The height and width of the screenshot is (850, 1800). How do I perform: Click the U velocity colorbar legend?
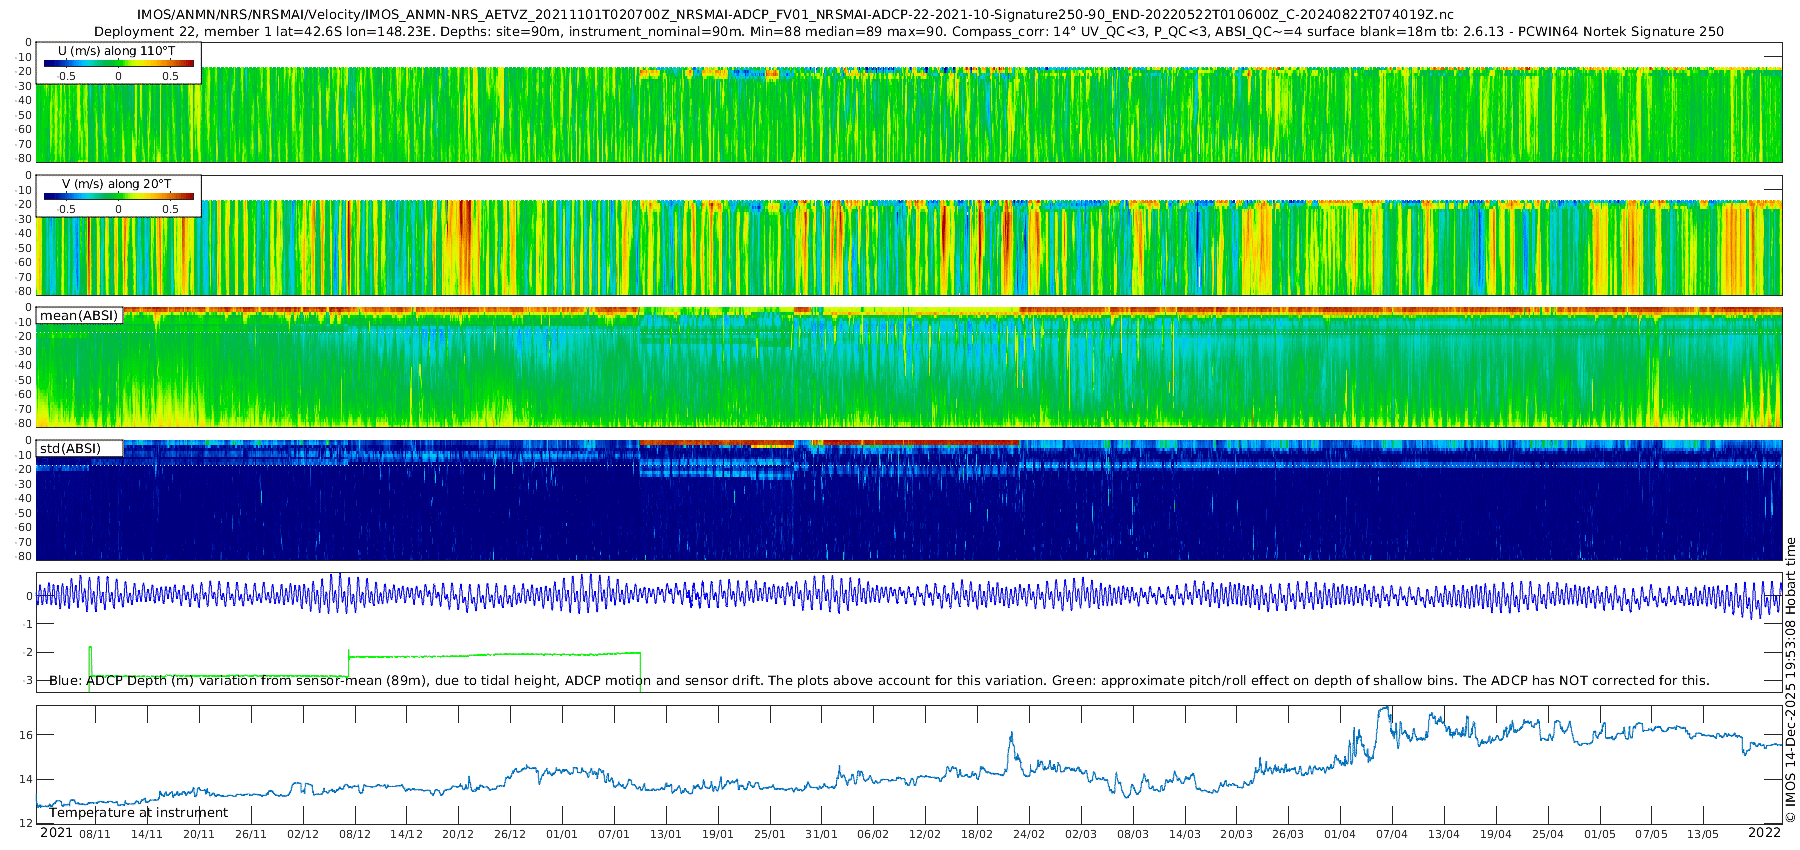tap(118, 64)
